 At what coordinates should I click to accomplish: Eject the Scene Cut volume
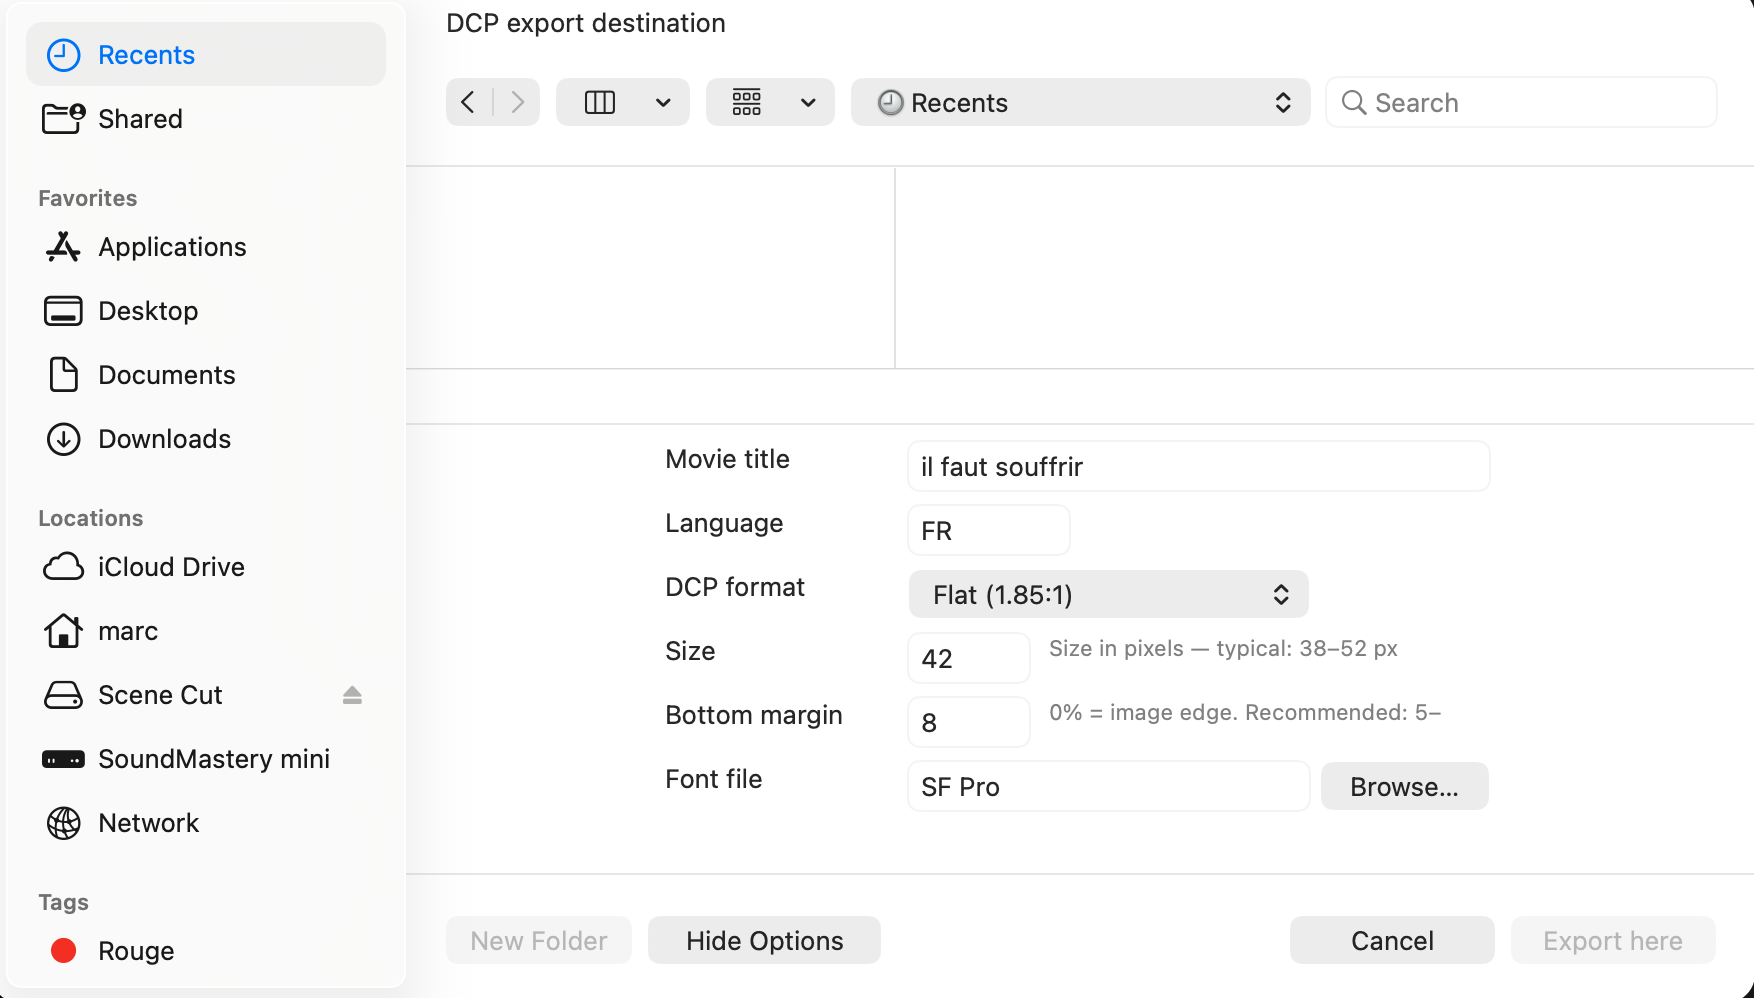pos(352,695)
